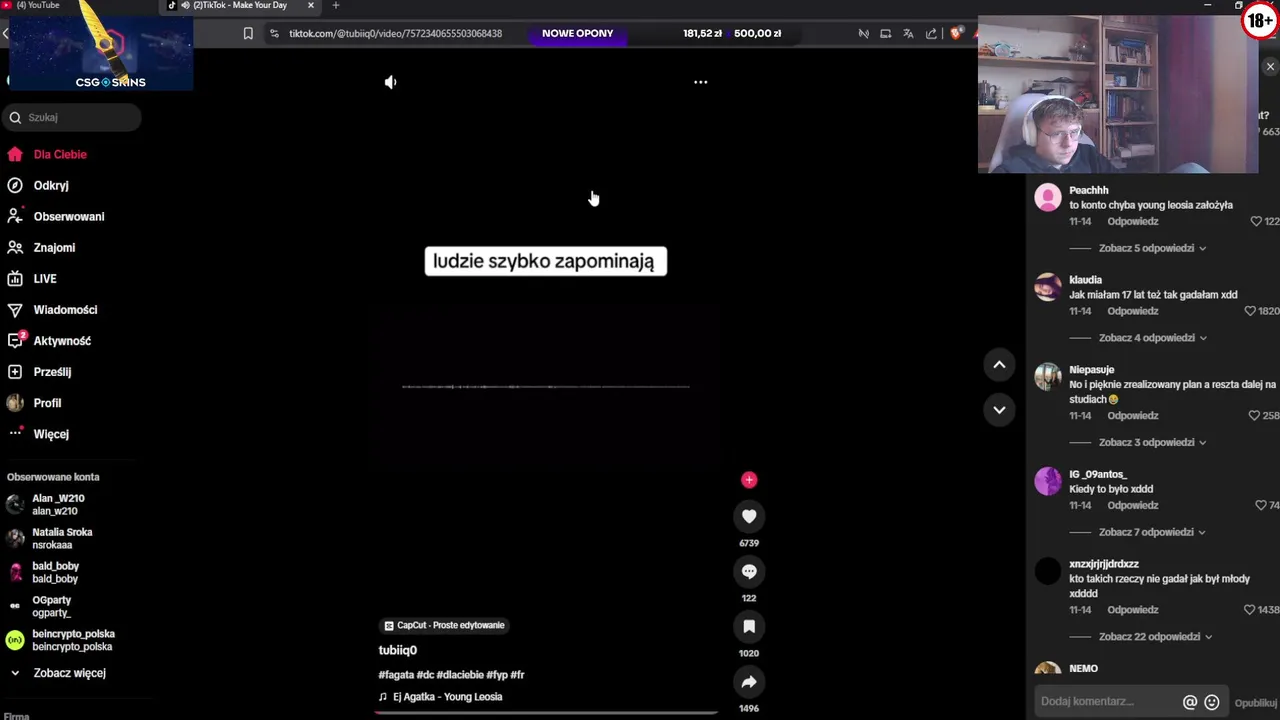The width and height of the screenshot is (1280, 720).
Task: Reply to IG_09antos_ comment via Odpowiedz
Action: (1132, 505)
